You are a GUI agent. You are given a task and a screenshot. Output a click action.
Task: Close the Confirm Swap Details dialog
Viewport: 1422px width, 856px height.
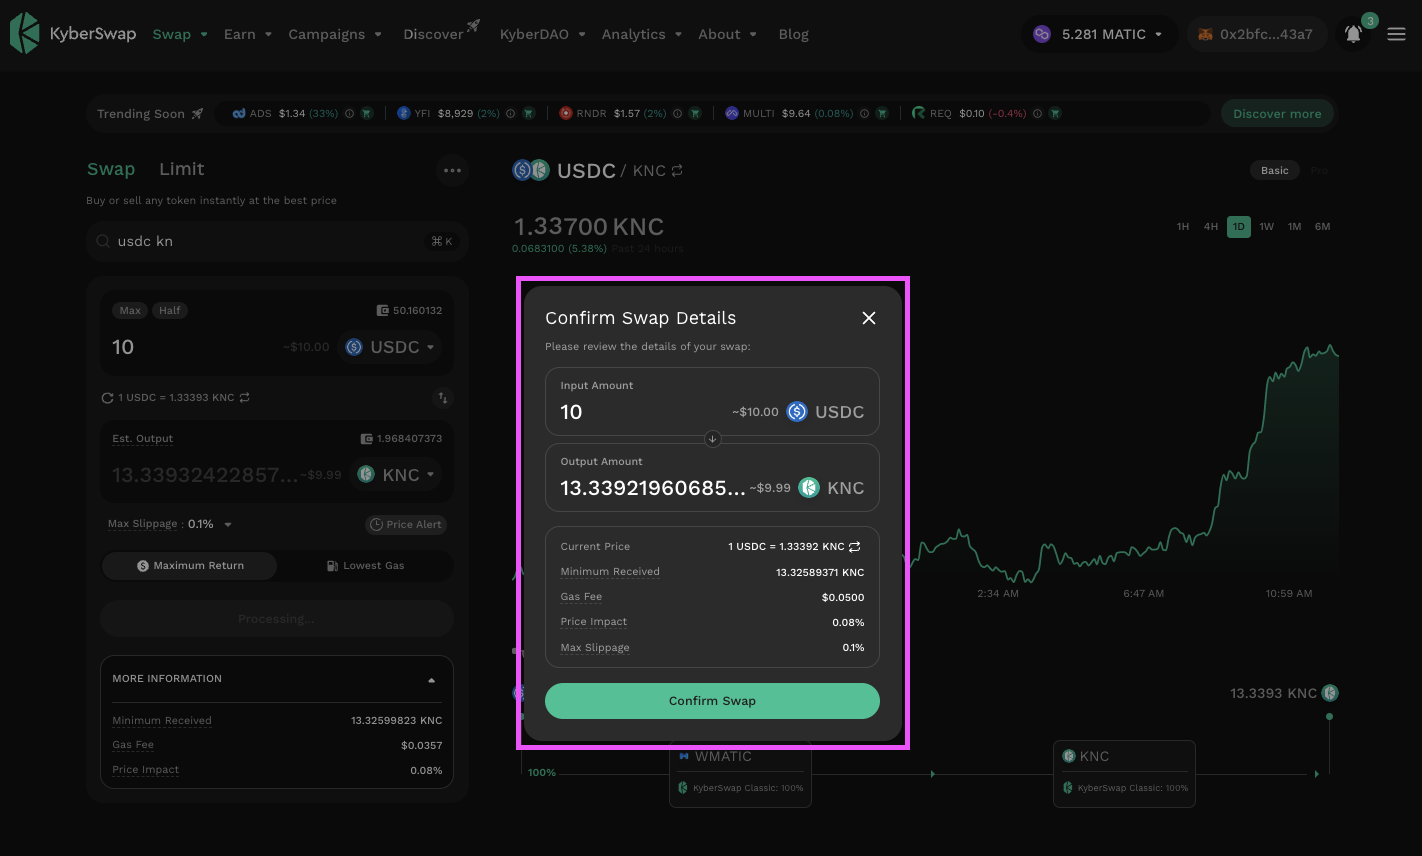868,318
